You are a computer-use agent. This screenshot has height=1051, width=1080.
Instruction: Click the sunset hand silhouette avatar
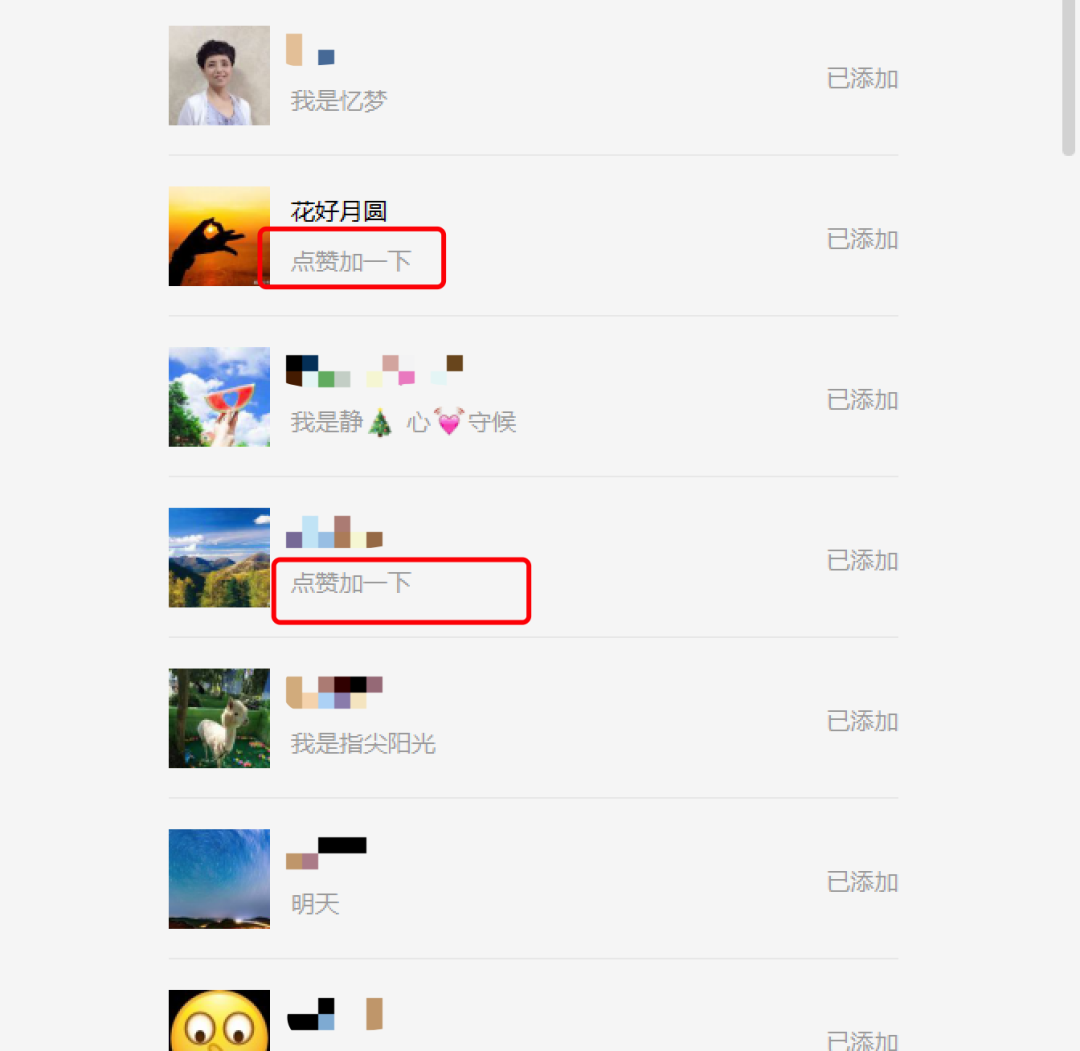(219, 236)
